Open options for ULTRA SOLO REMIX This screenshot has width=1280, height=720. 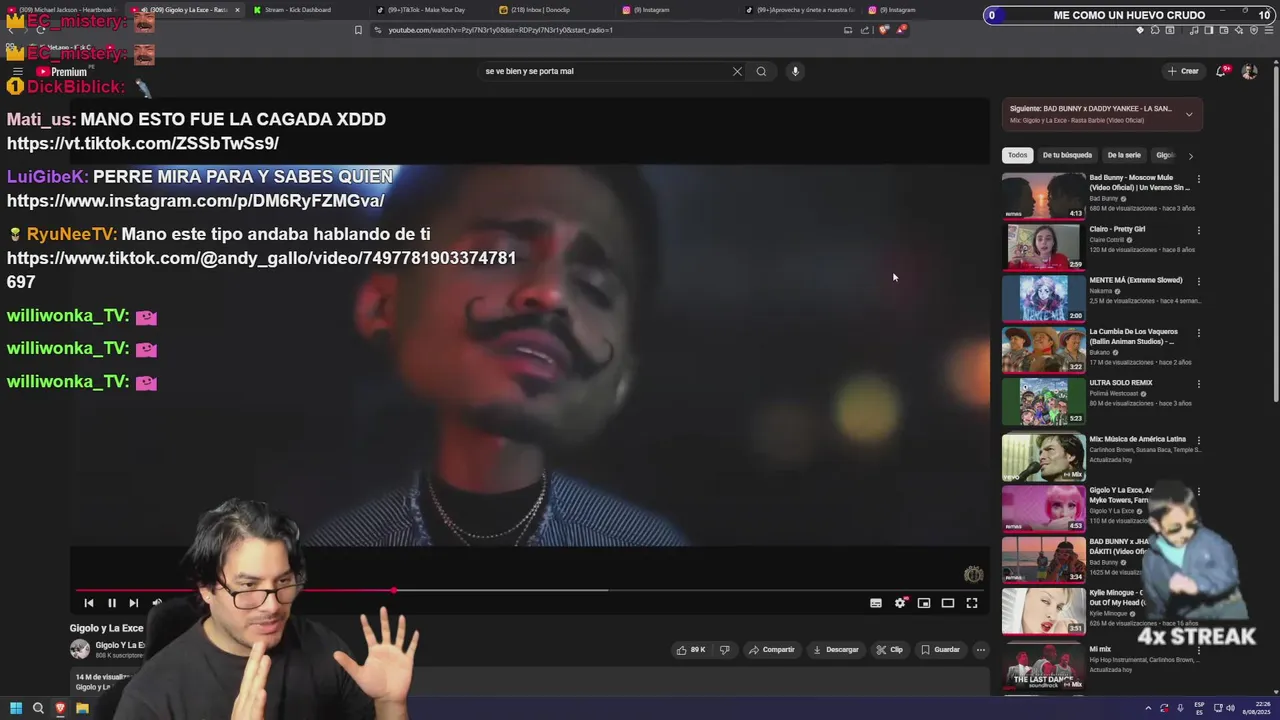(1198, 384)
